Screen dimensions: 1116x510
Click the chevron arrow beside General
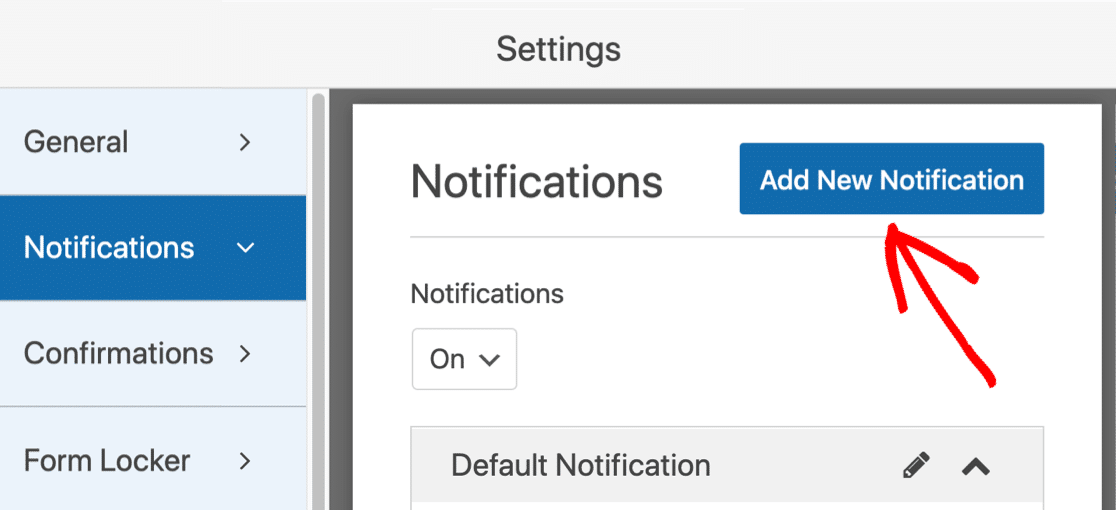246,142
